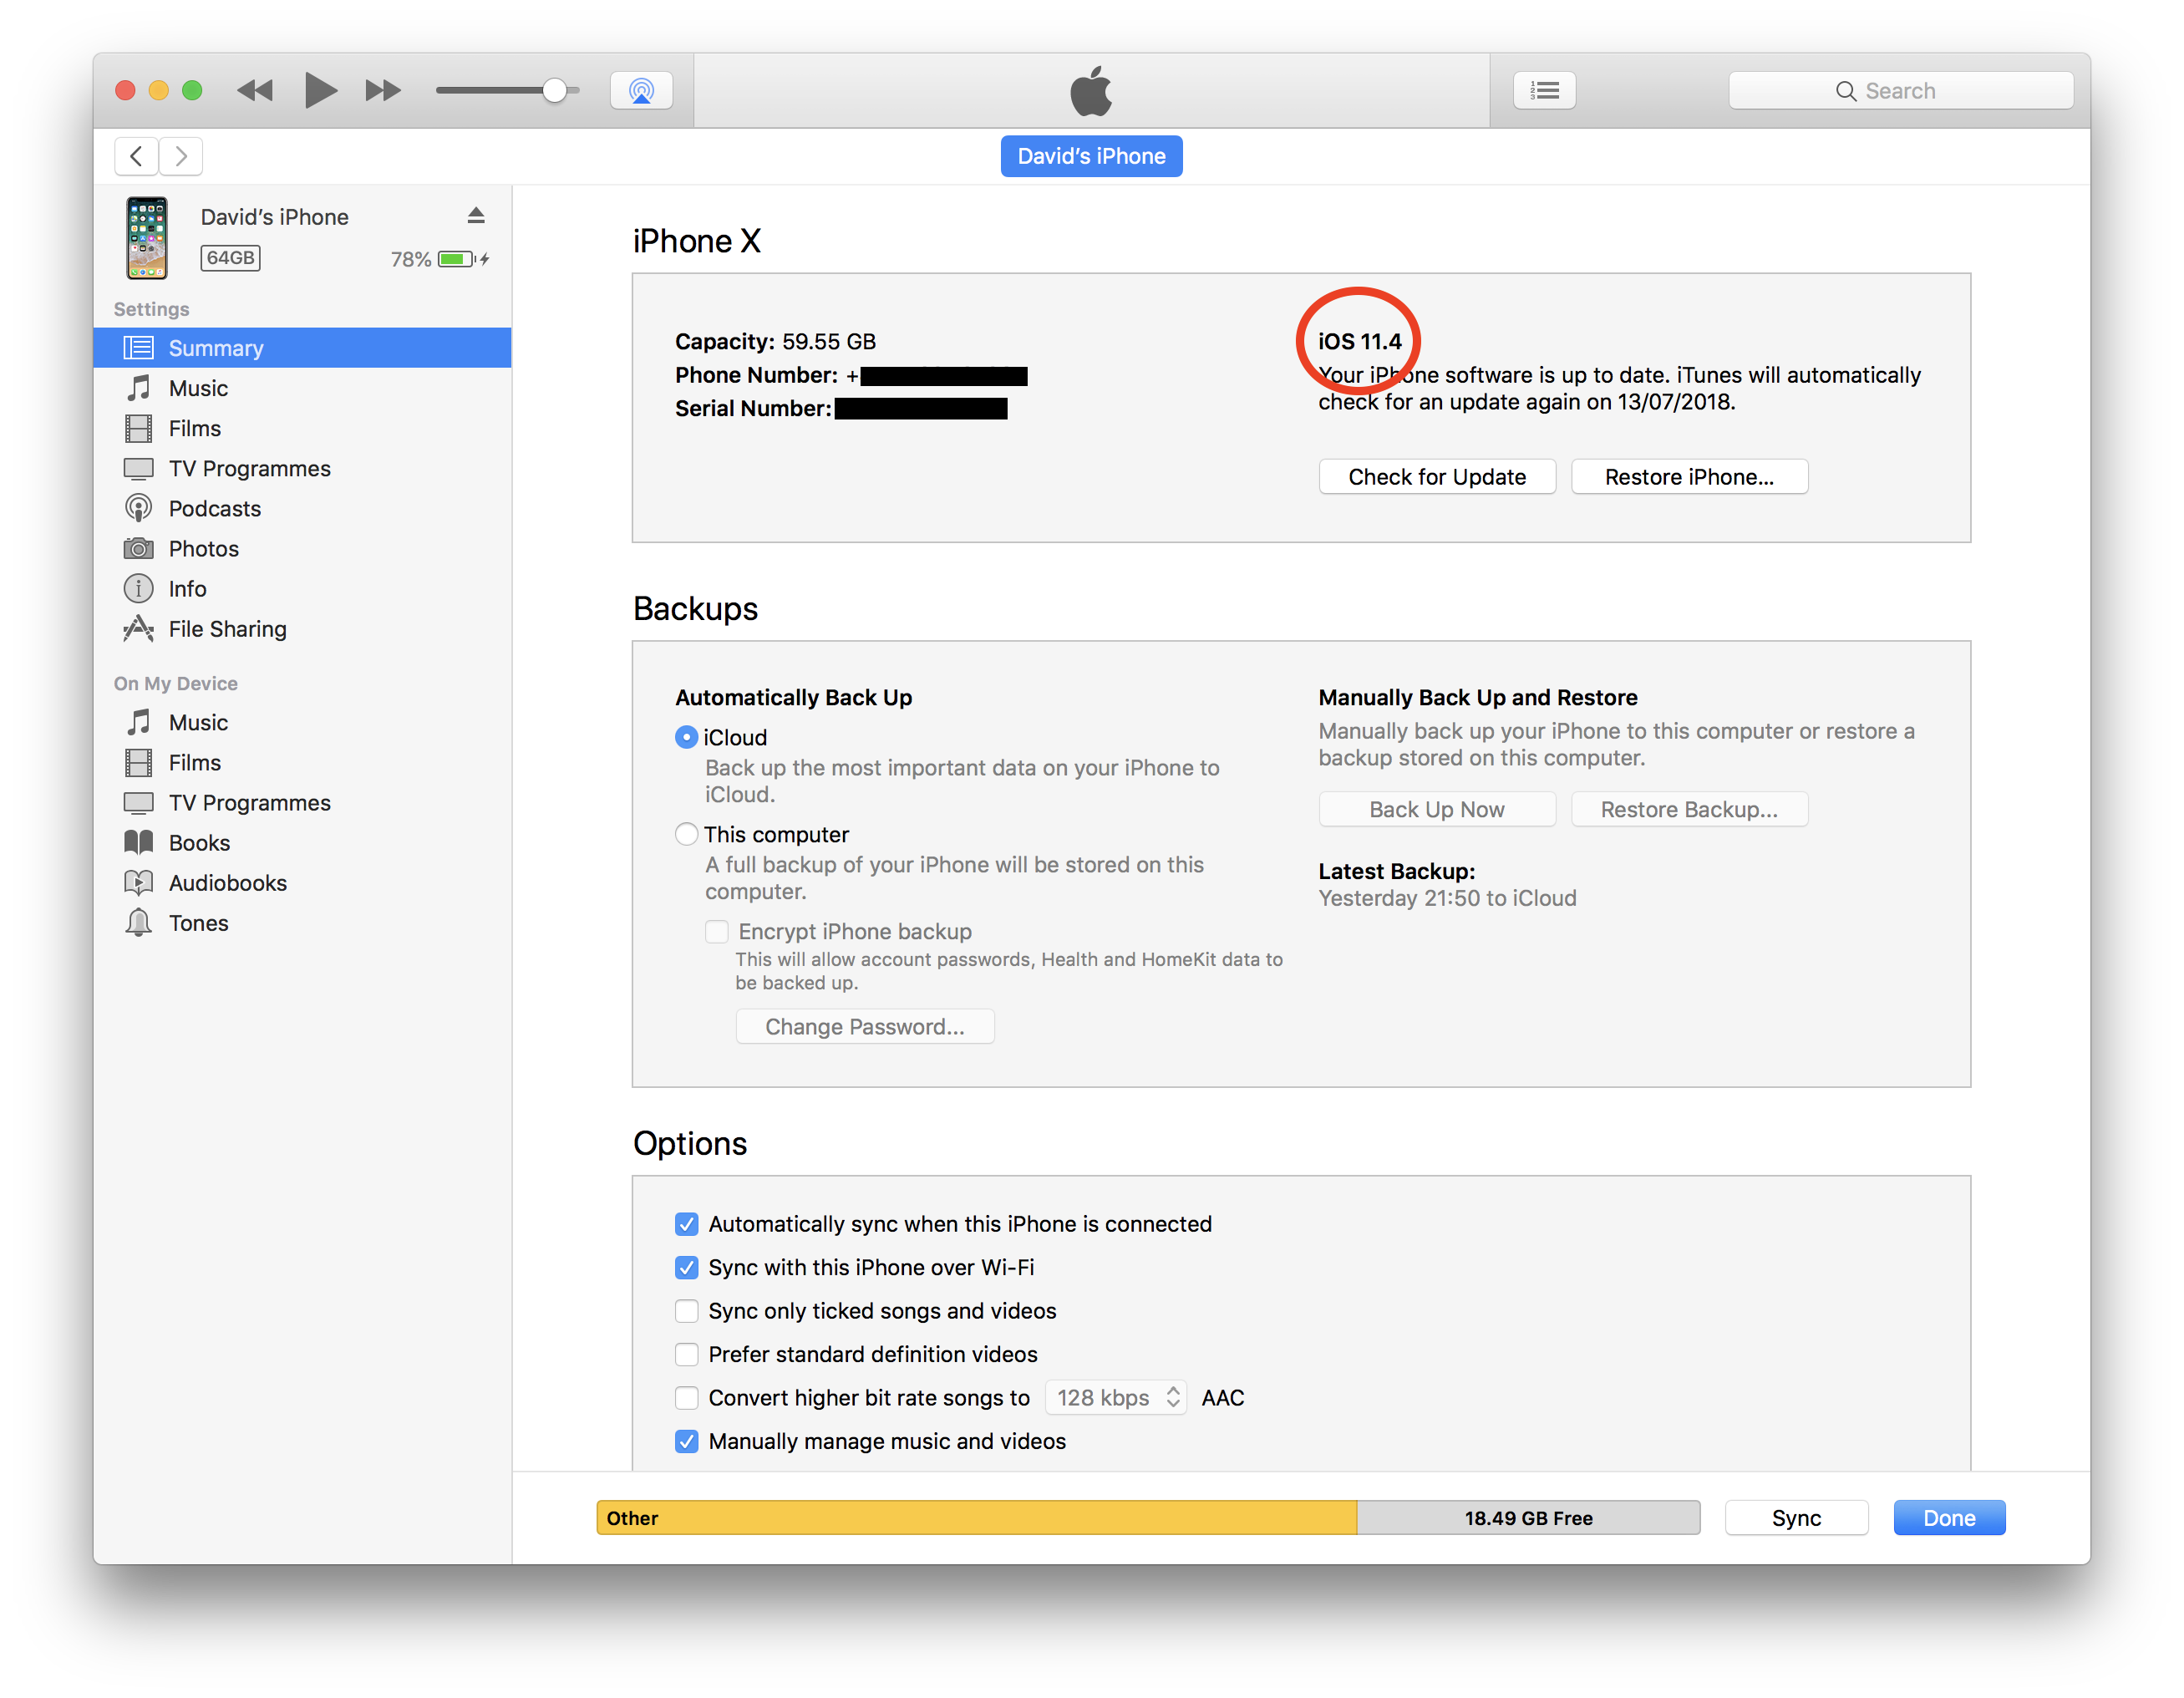Click Back Up Now

click(1437, 809)
